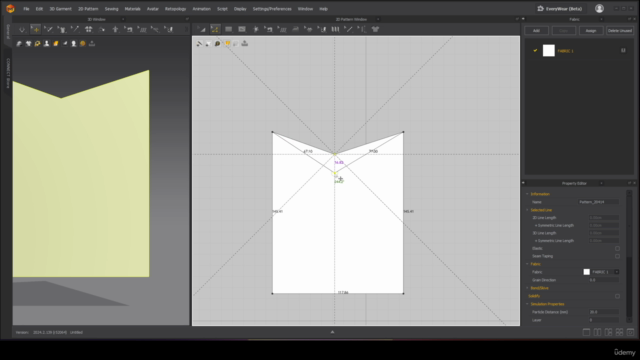Enable the Seam Taping checkbox
The height and width of the screenshot is (360, 640).
[617, 256]
